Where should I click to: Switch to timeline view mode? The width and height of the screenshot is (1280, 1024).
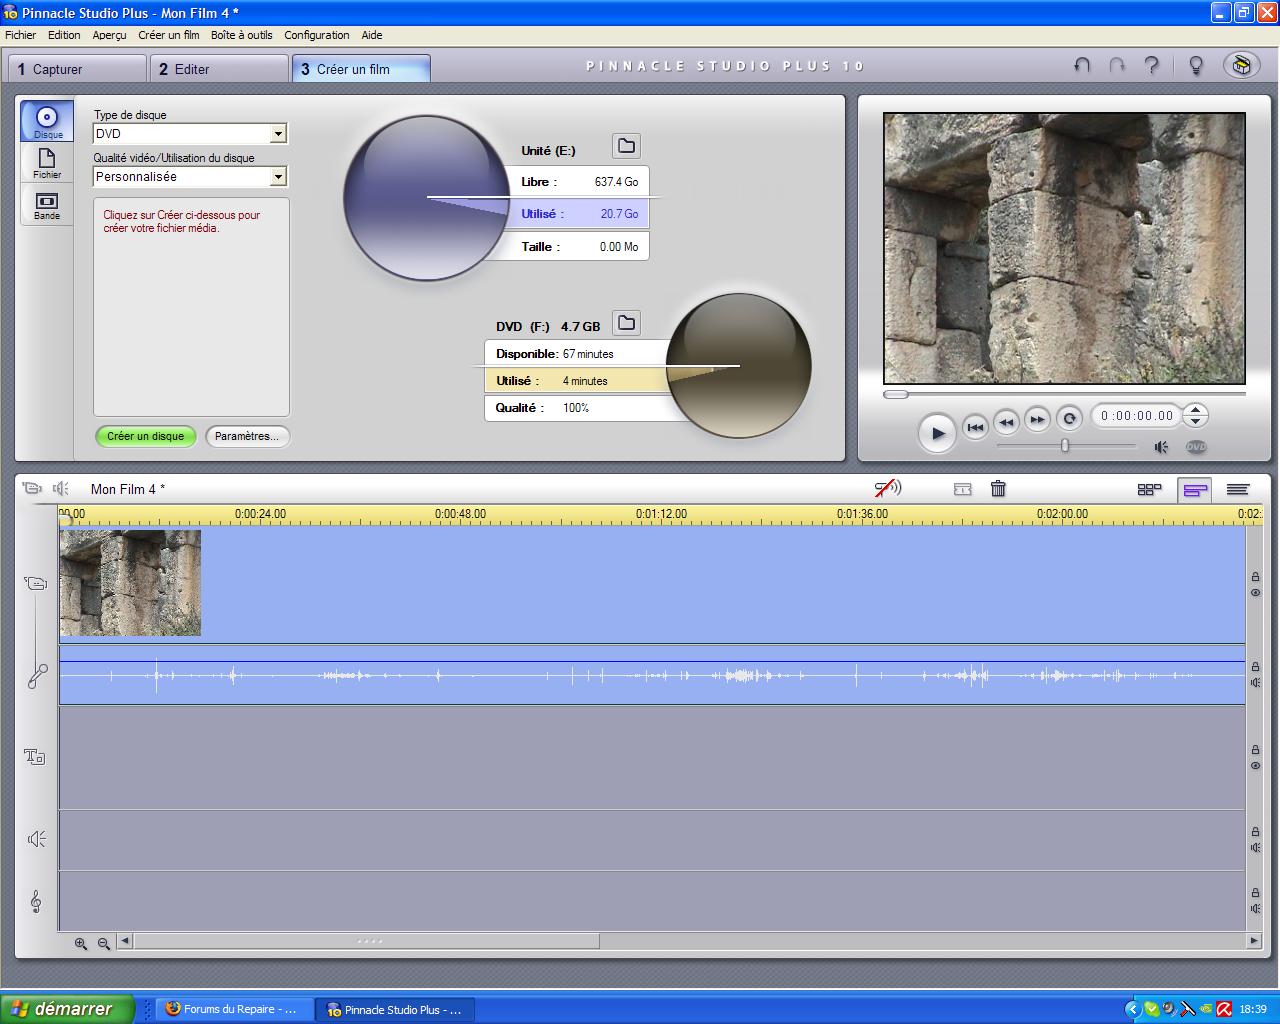click(1194, 489)
